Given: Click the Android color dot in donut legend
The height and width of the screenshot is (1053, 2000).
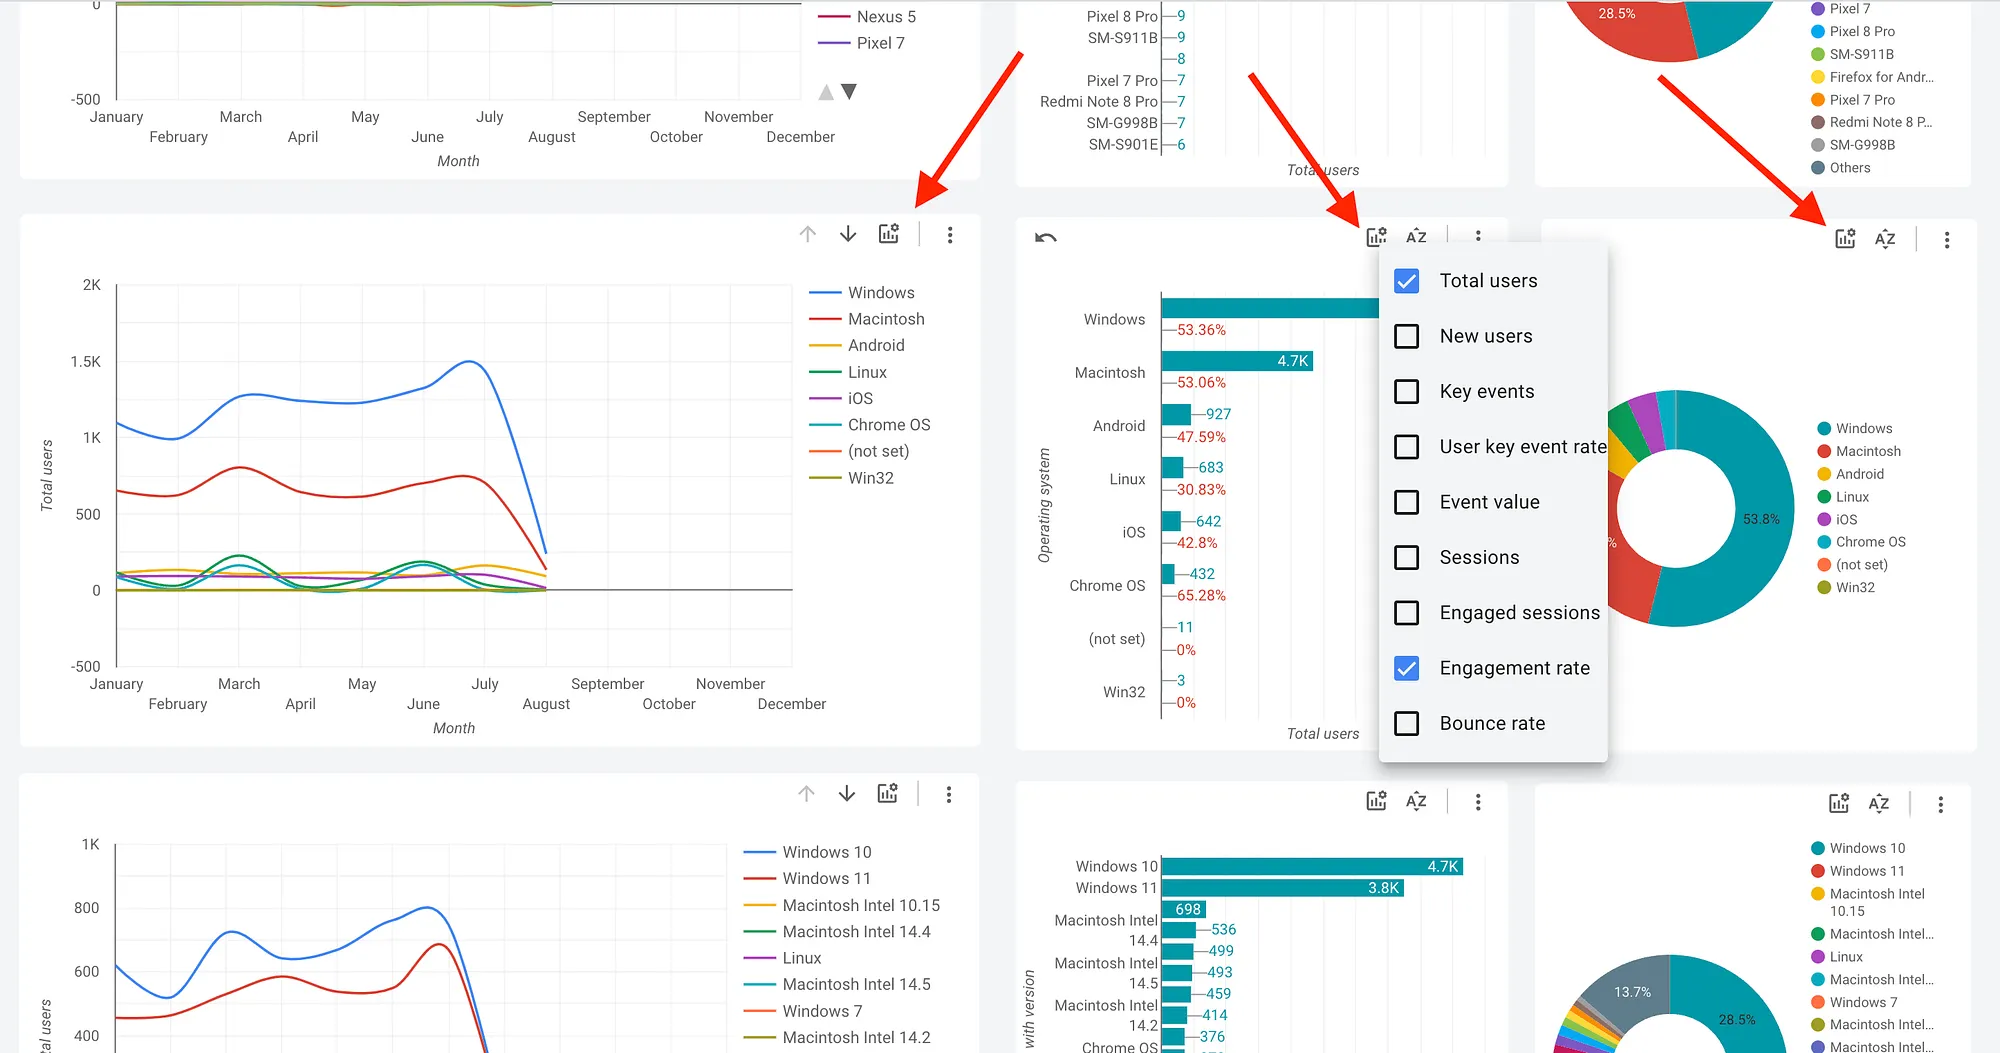Looking at the screenshot, I should point(1824,474).
